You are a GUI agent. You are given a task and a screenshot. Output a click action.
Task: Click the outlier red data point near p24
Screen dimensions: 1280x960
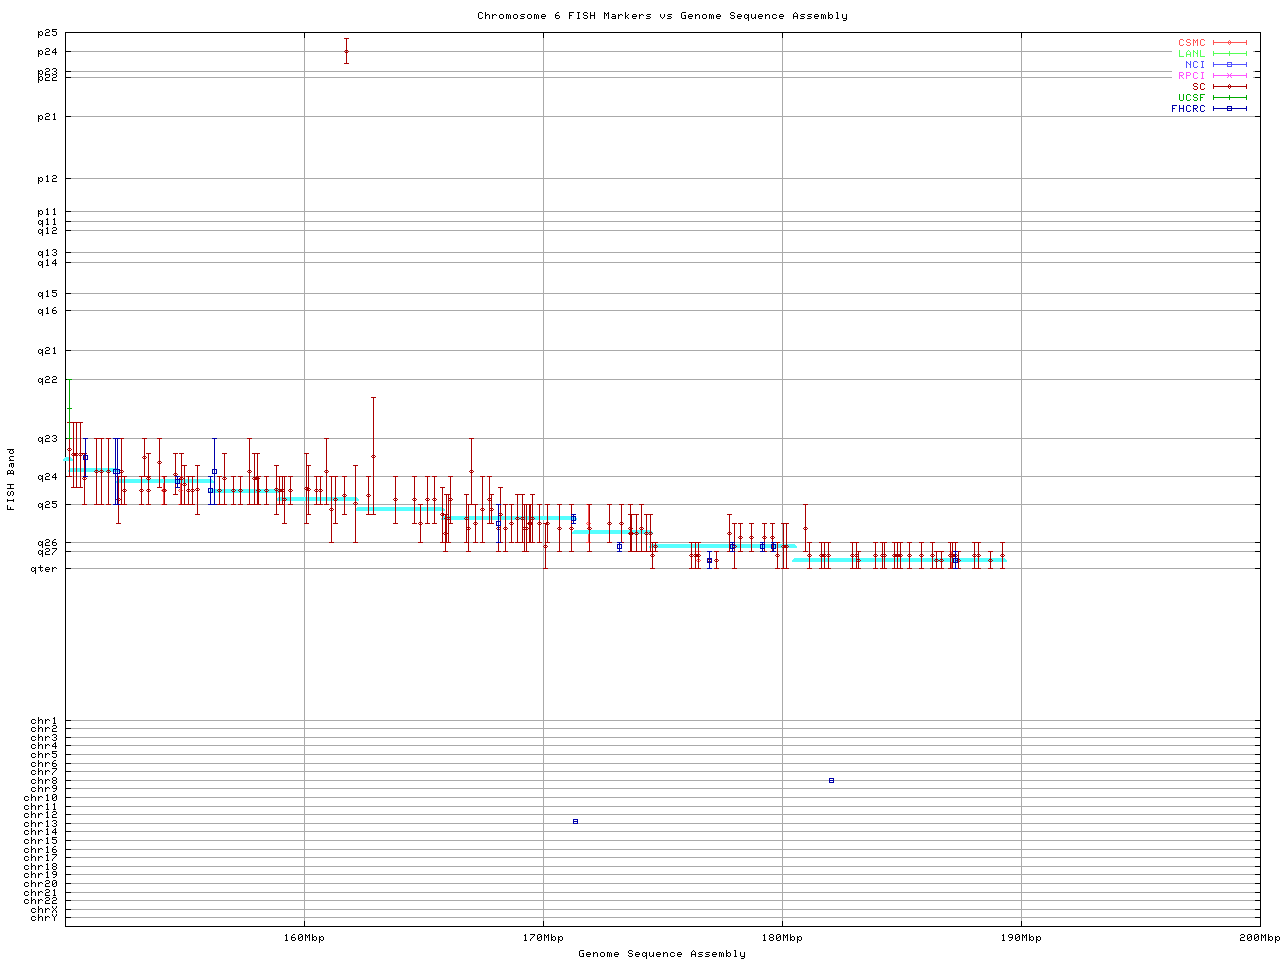coord(346,51)
